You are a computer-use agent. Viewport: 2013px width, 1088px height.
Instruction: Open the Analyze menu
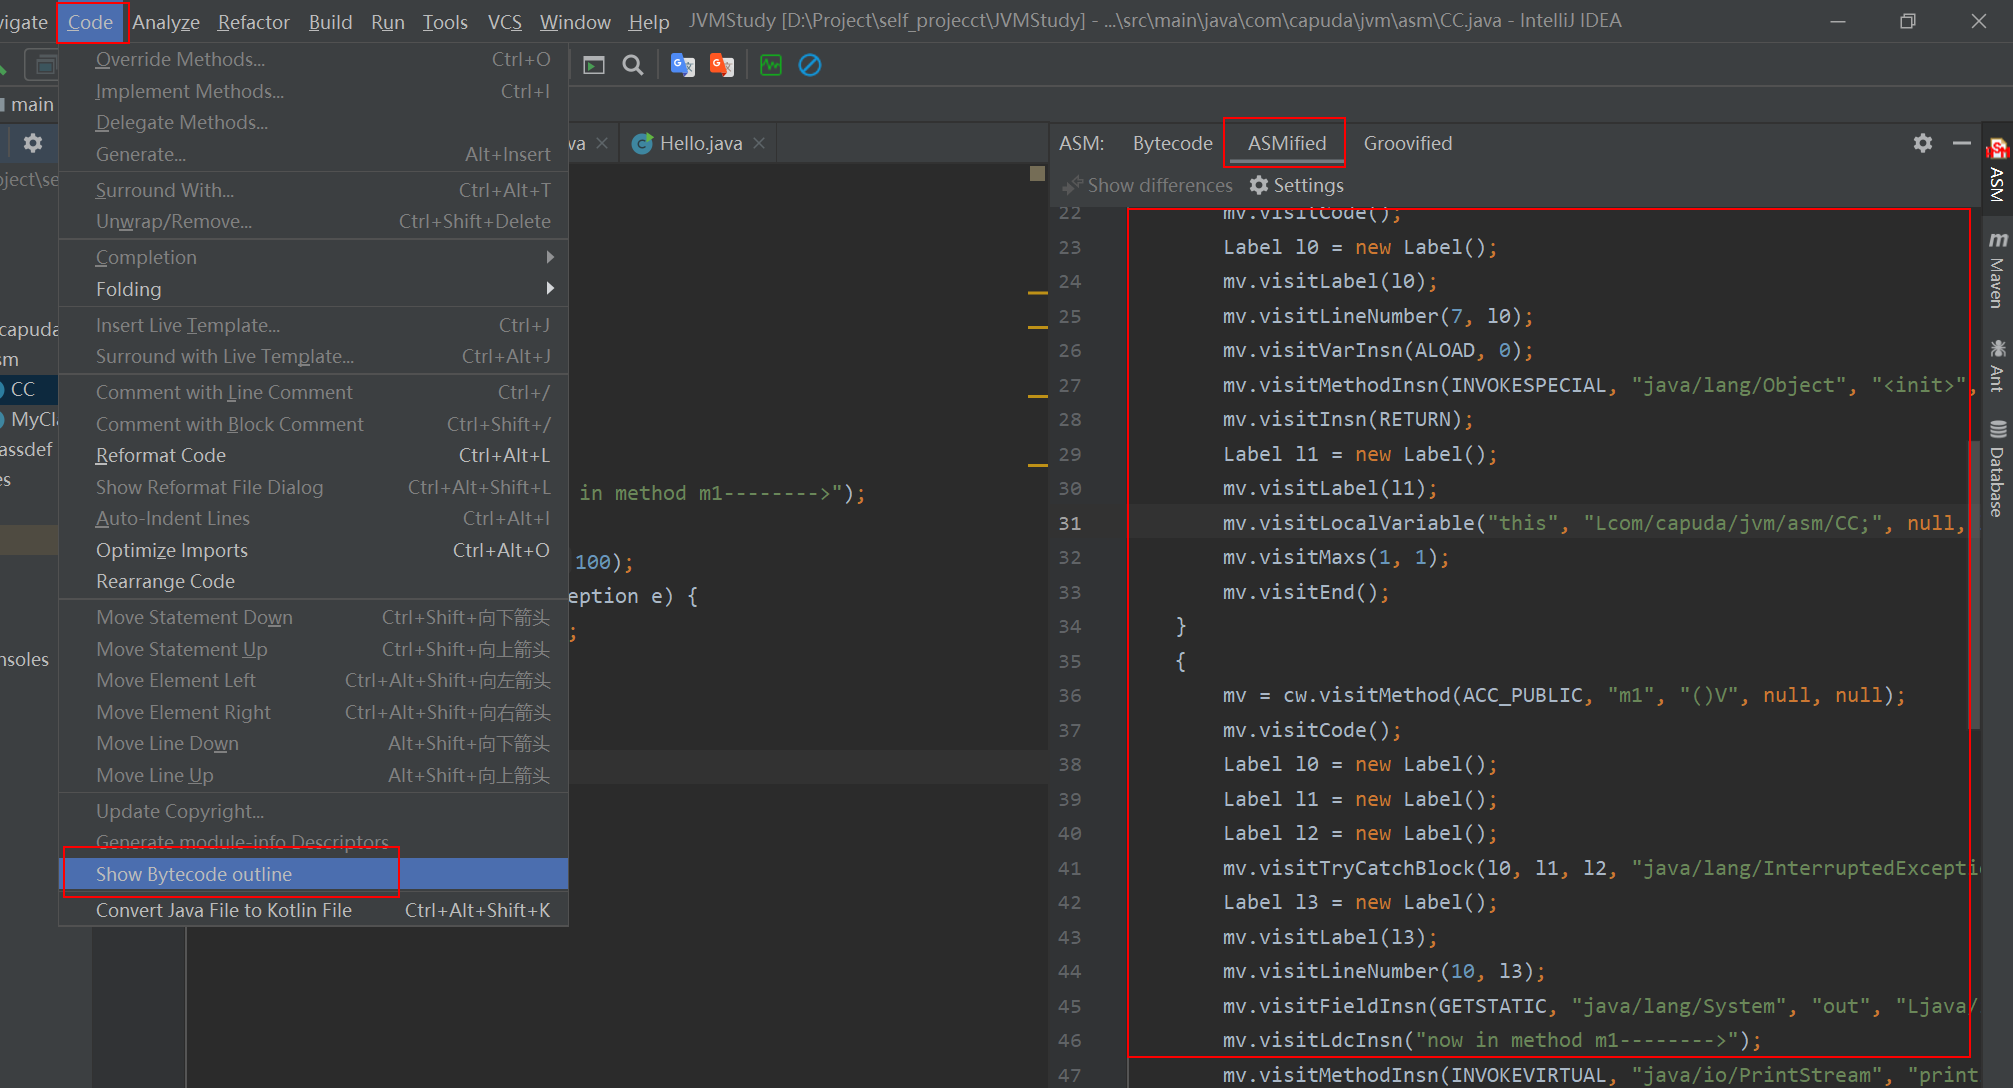pyautogui.click(x=166, y=21)
